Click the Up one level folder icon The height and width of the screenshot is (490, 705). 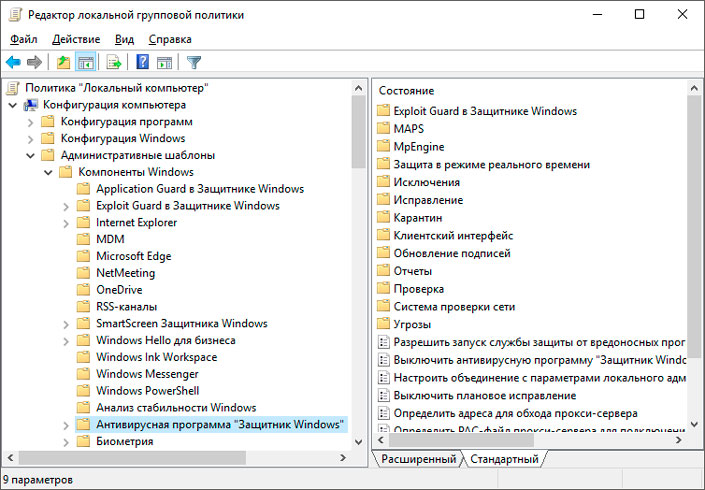[63, 62]
